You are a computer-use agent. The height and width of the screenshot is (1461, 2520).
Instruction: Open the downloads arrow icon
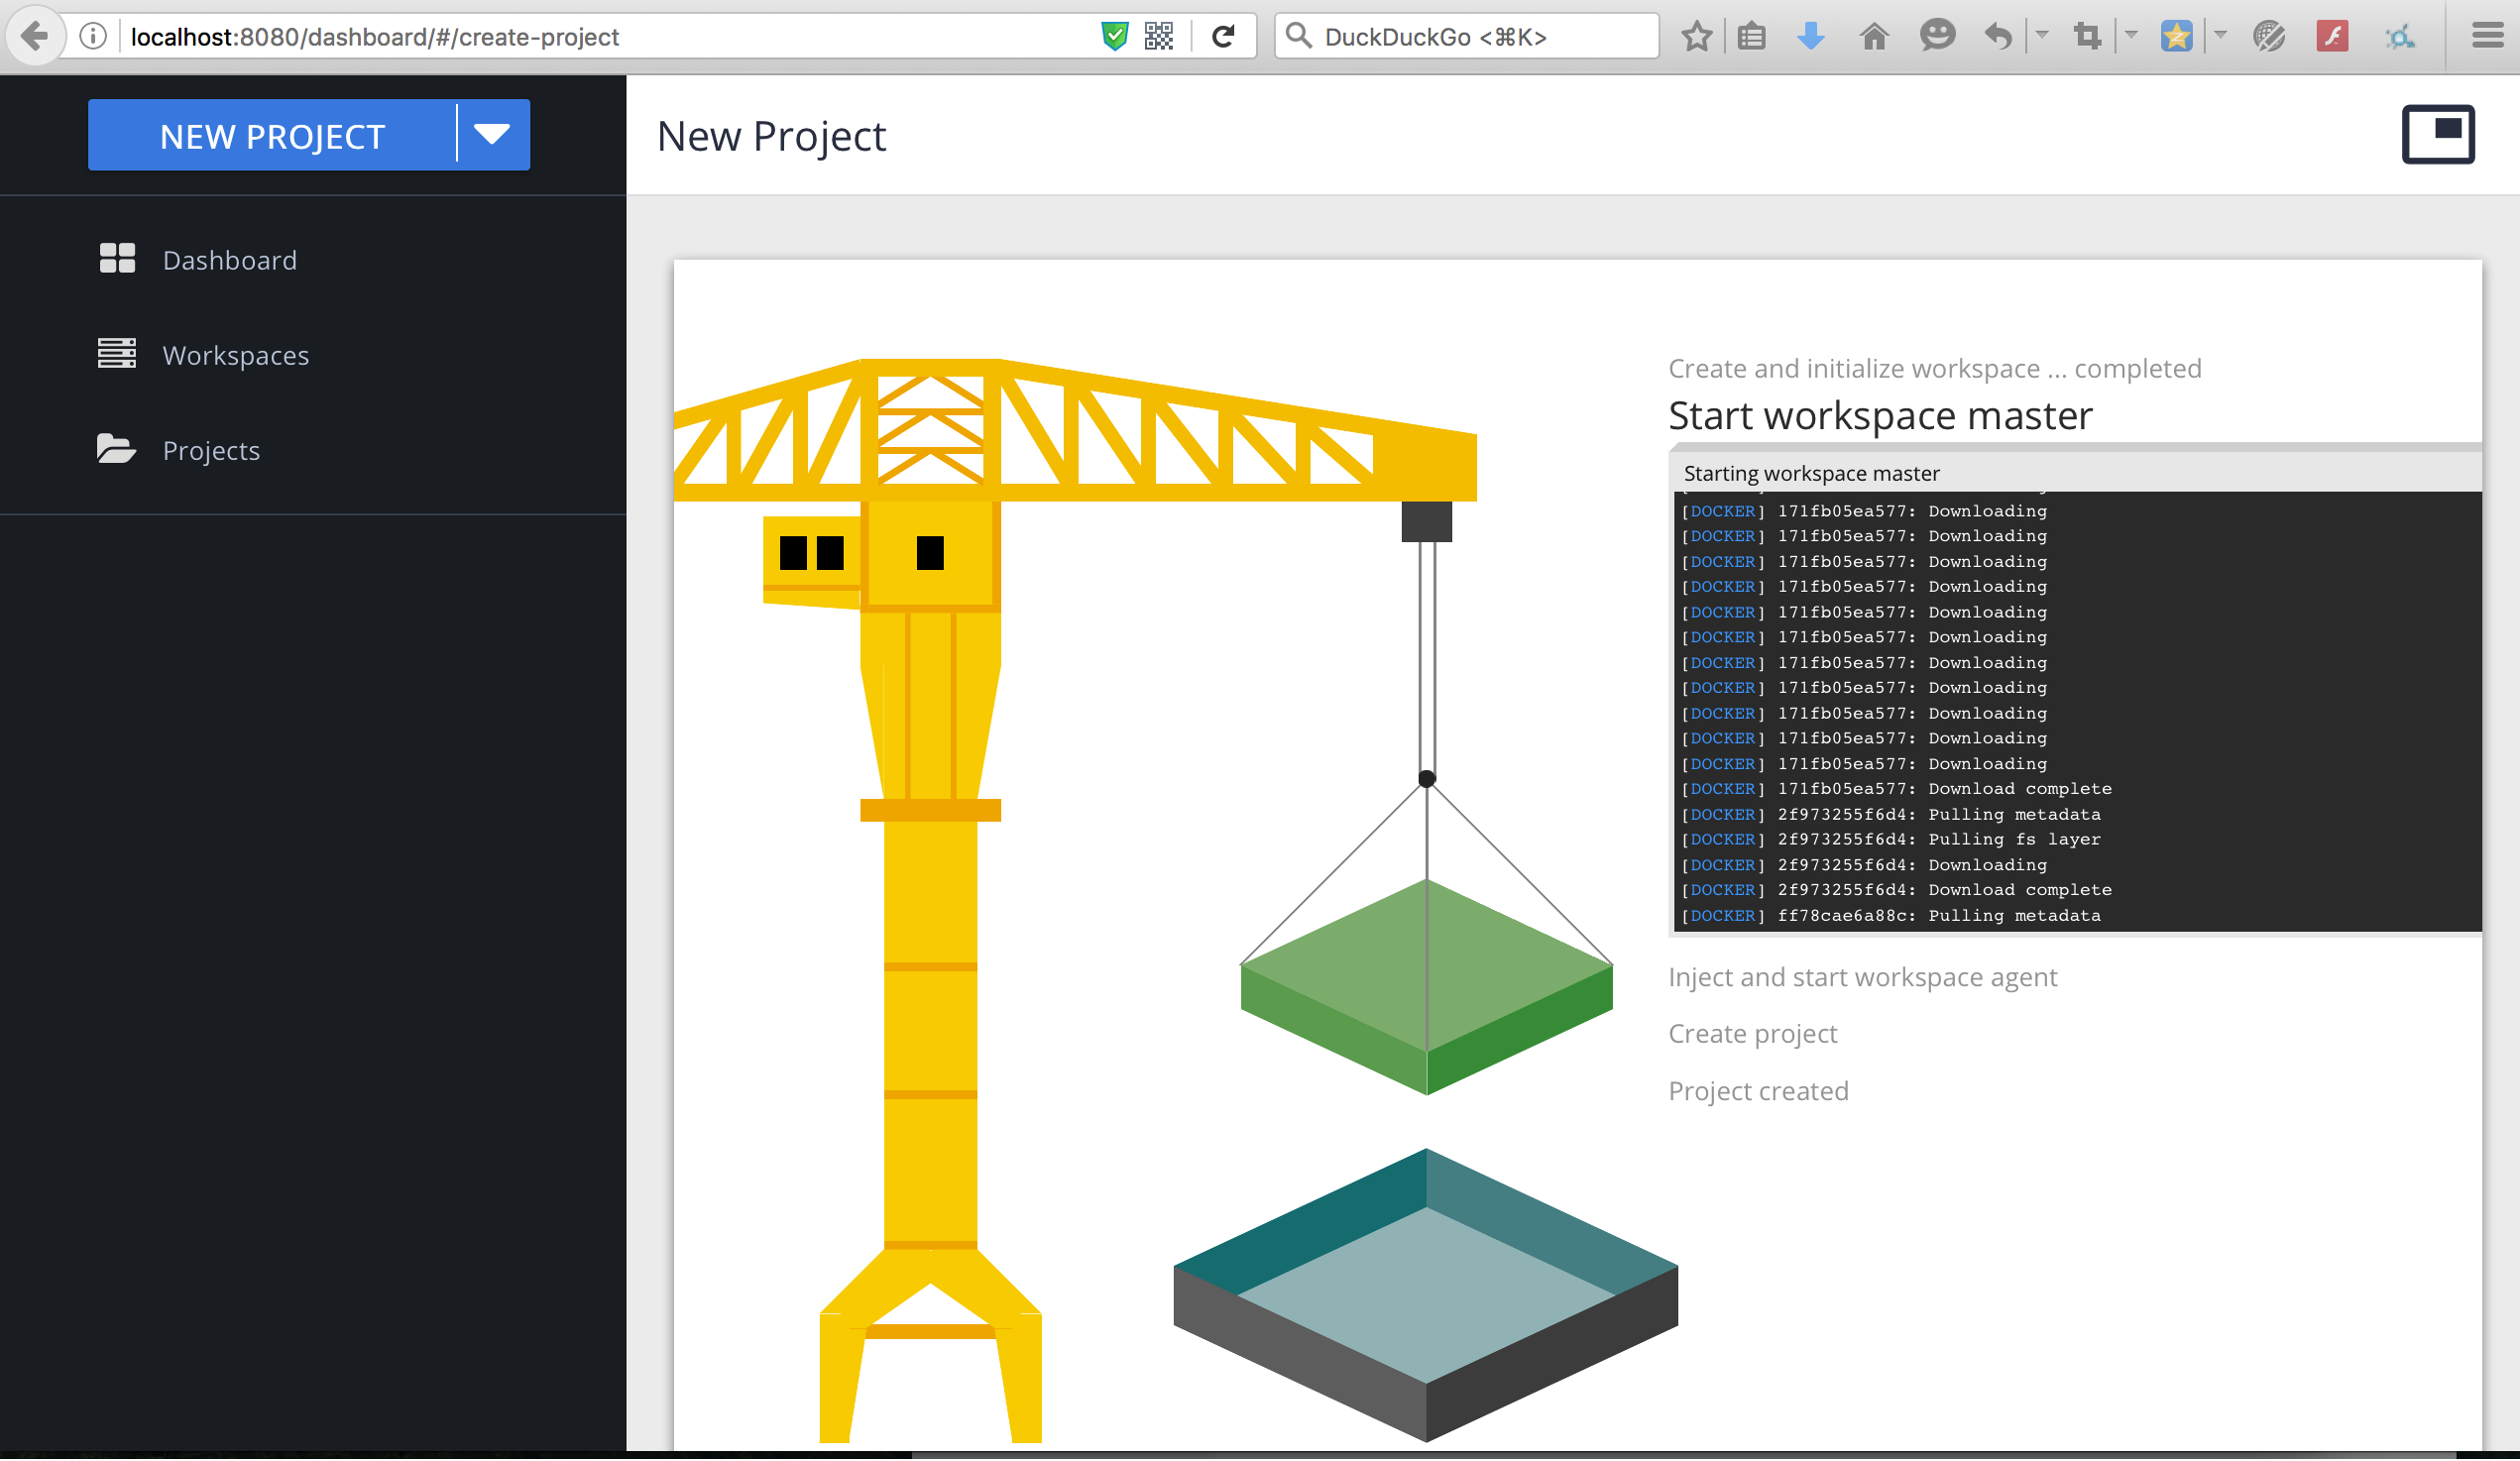1811,37
